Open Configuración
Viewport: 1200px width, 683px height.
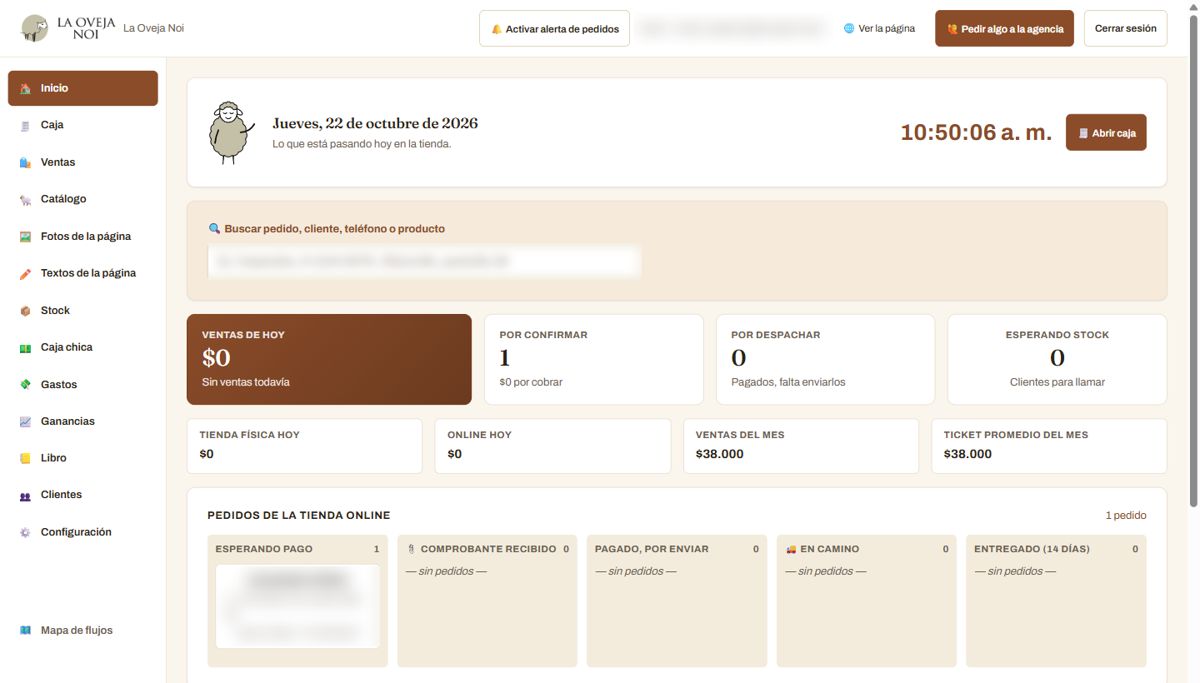(83, 532)
